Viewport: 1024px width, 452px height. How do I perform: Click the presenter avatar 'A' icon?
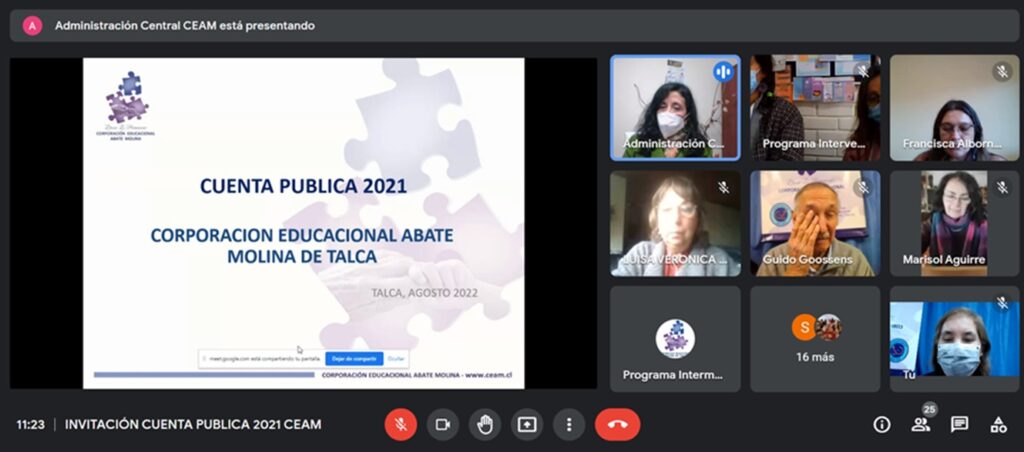(32, 26)
